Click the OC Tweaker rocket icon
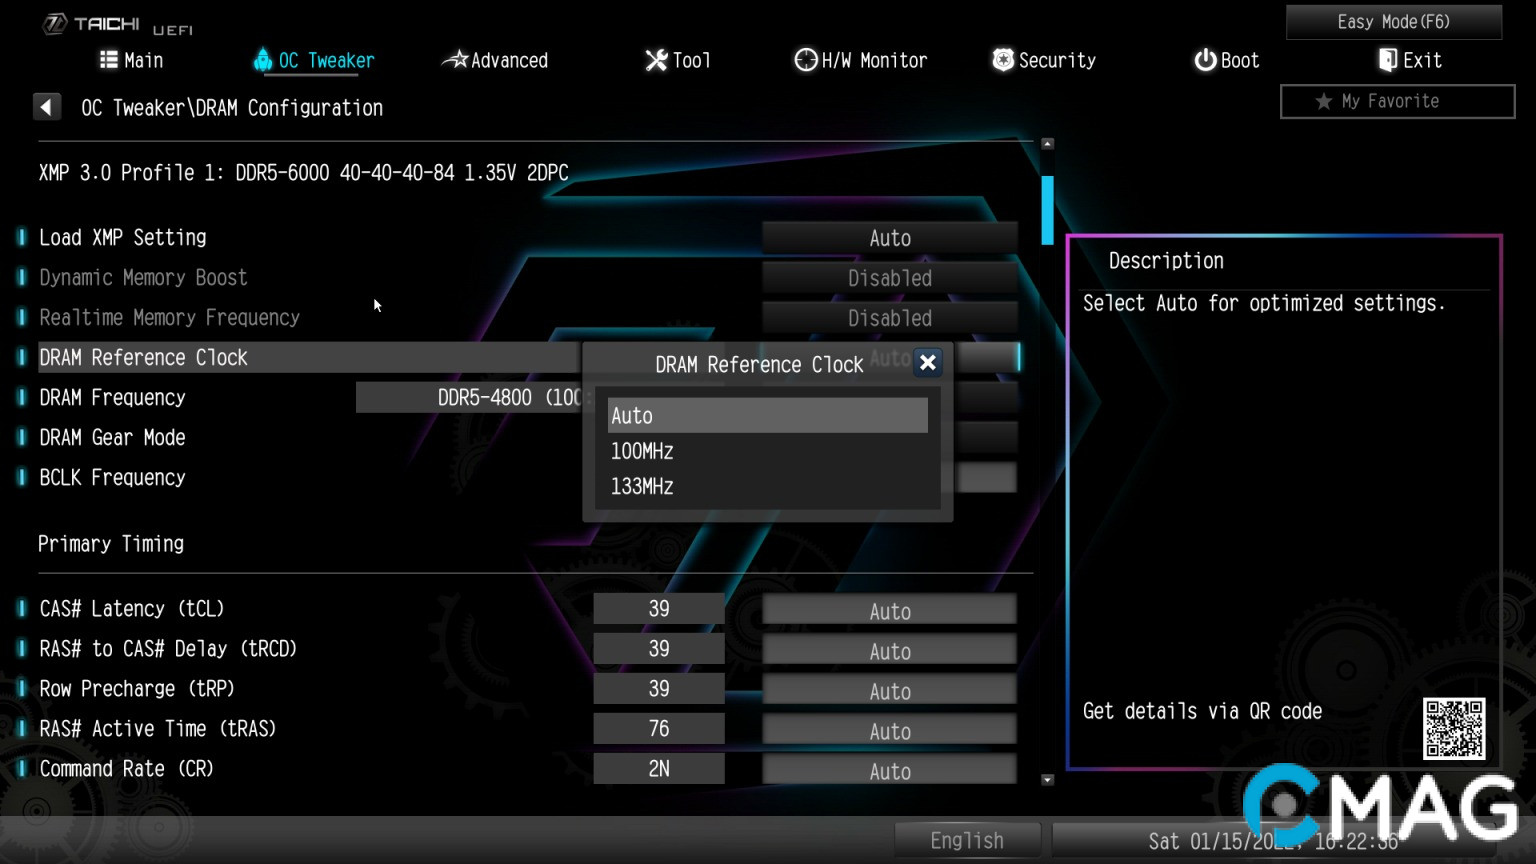Image resolution: width=1536 pixels, height=864 pixels. point(263,60)
